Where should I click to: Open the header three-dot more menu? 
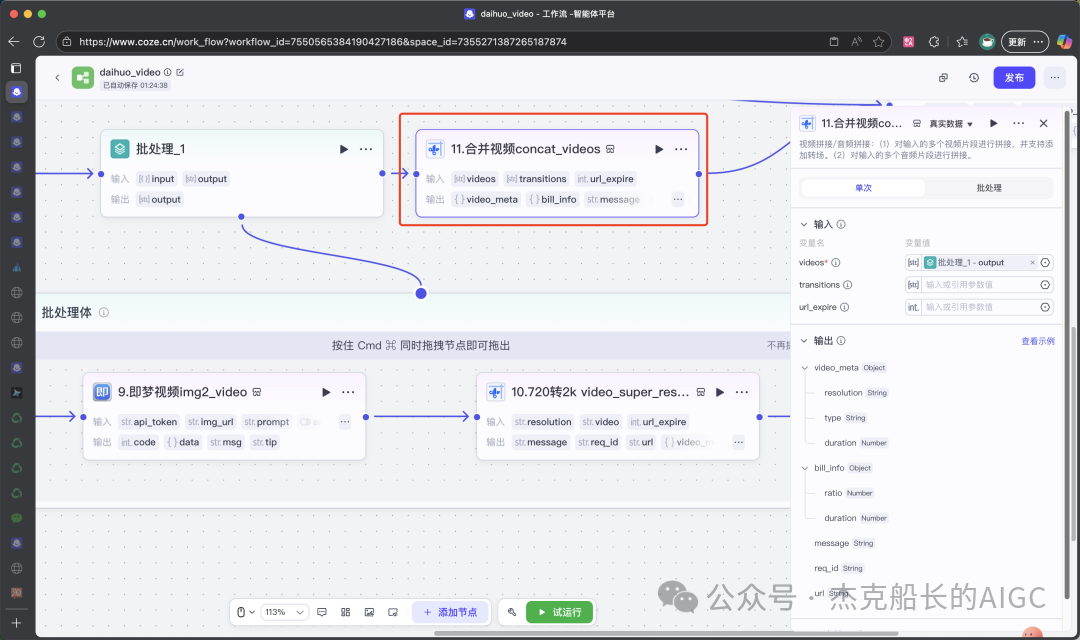1055,78
